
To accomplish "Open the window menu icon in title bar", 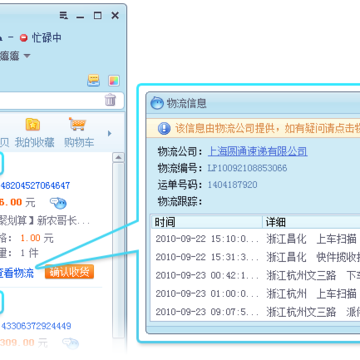I will pos(63,15).
